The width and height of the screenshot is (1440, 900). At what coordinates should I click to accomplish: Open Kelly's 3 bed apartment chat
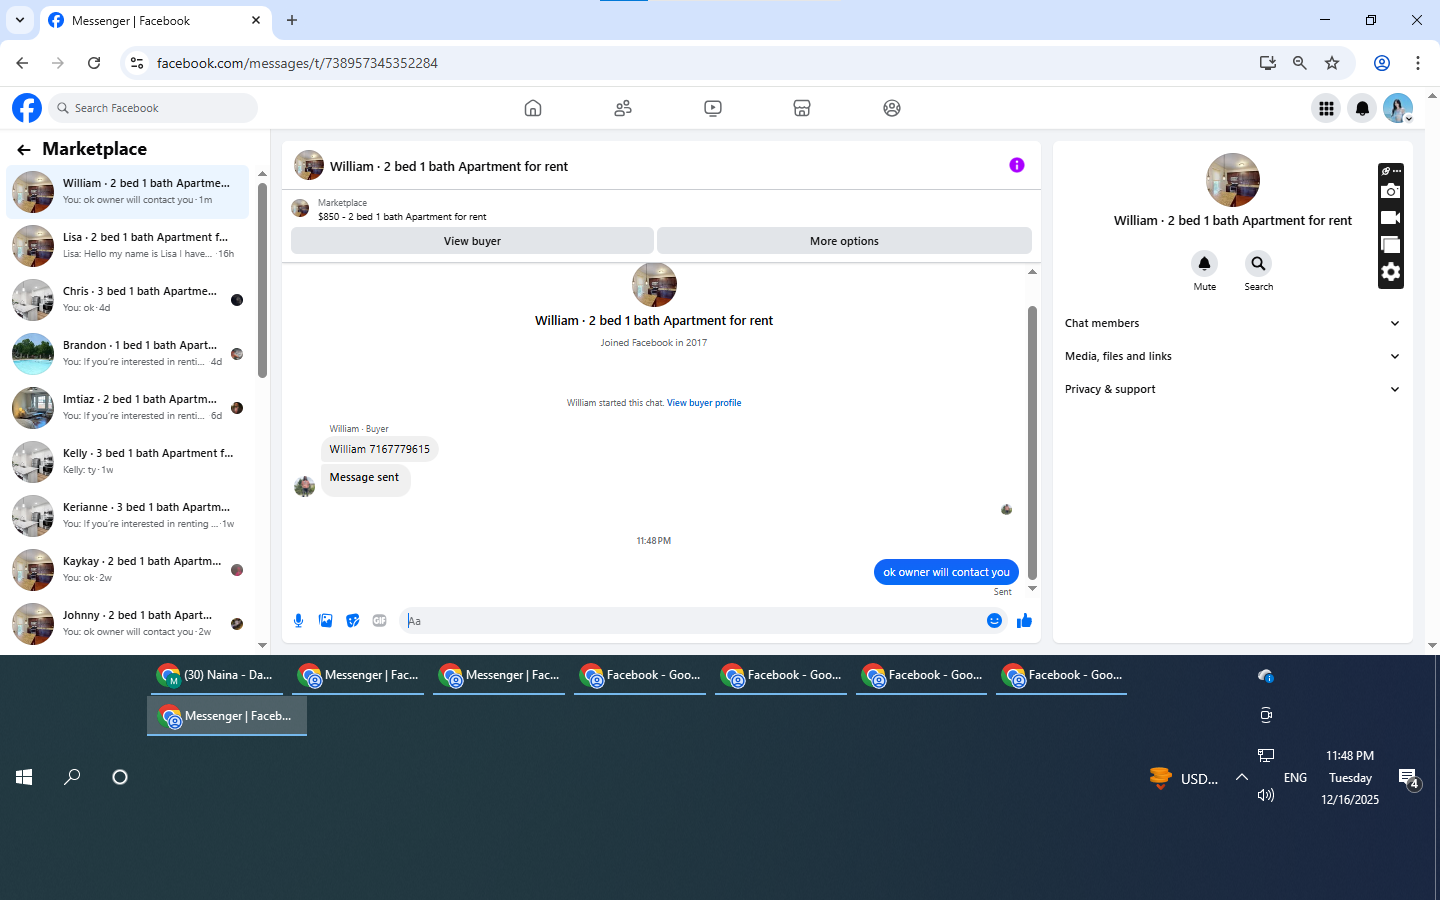click(x=128, y=461)
